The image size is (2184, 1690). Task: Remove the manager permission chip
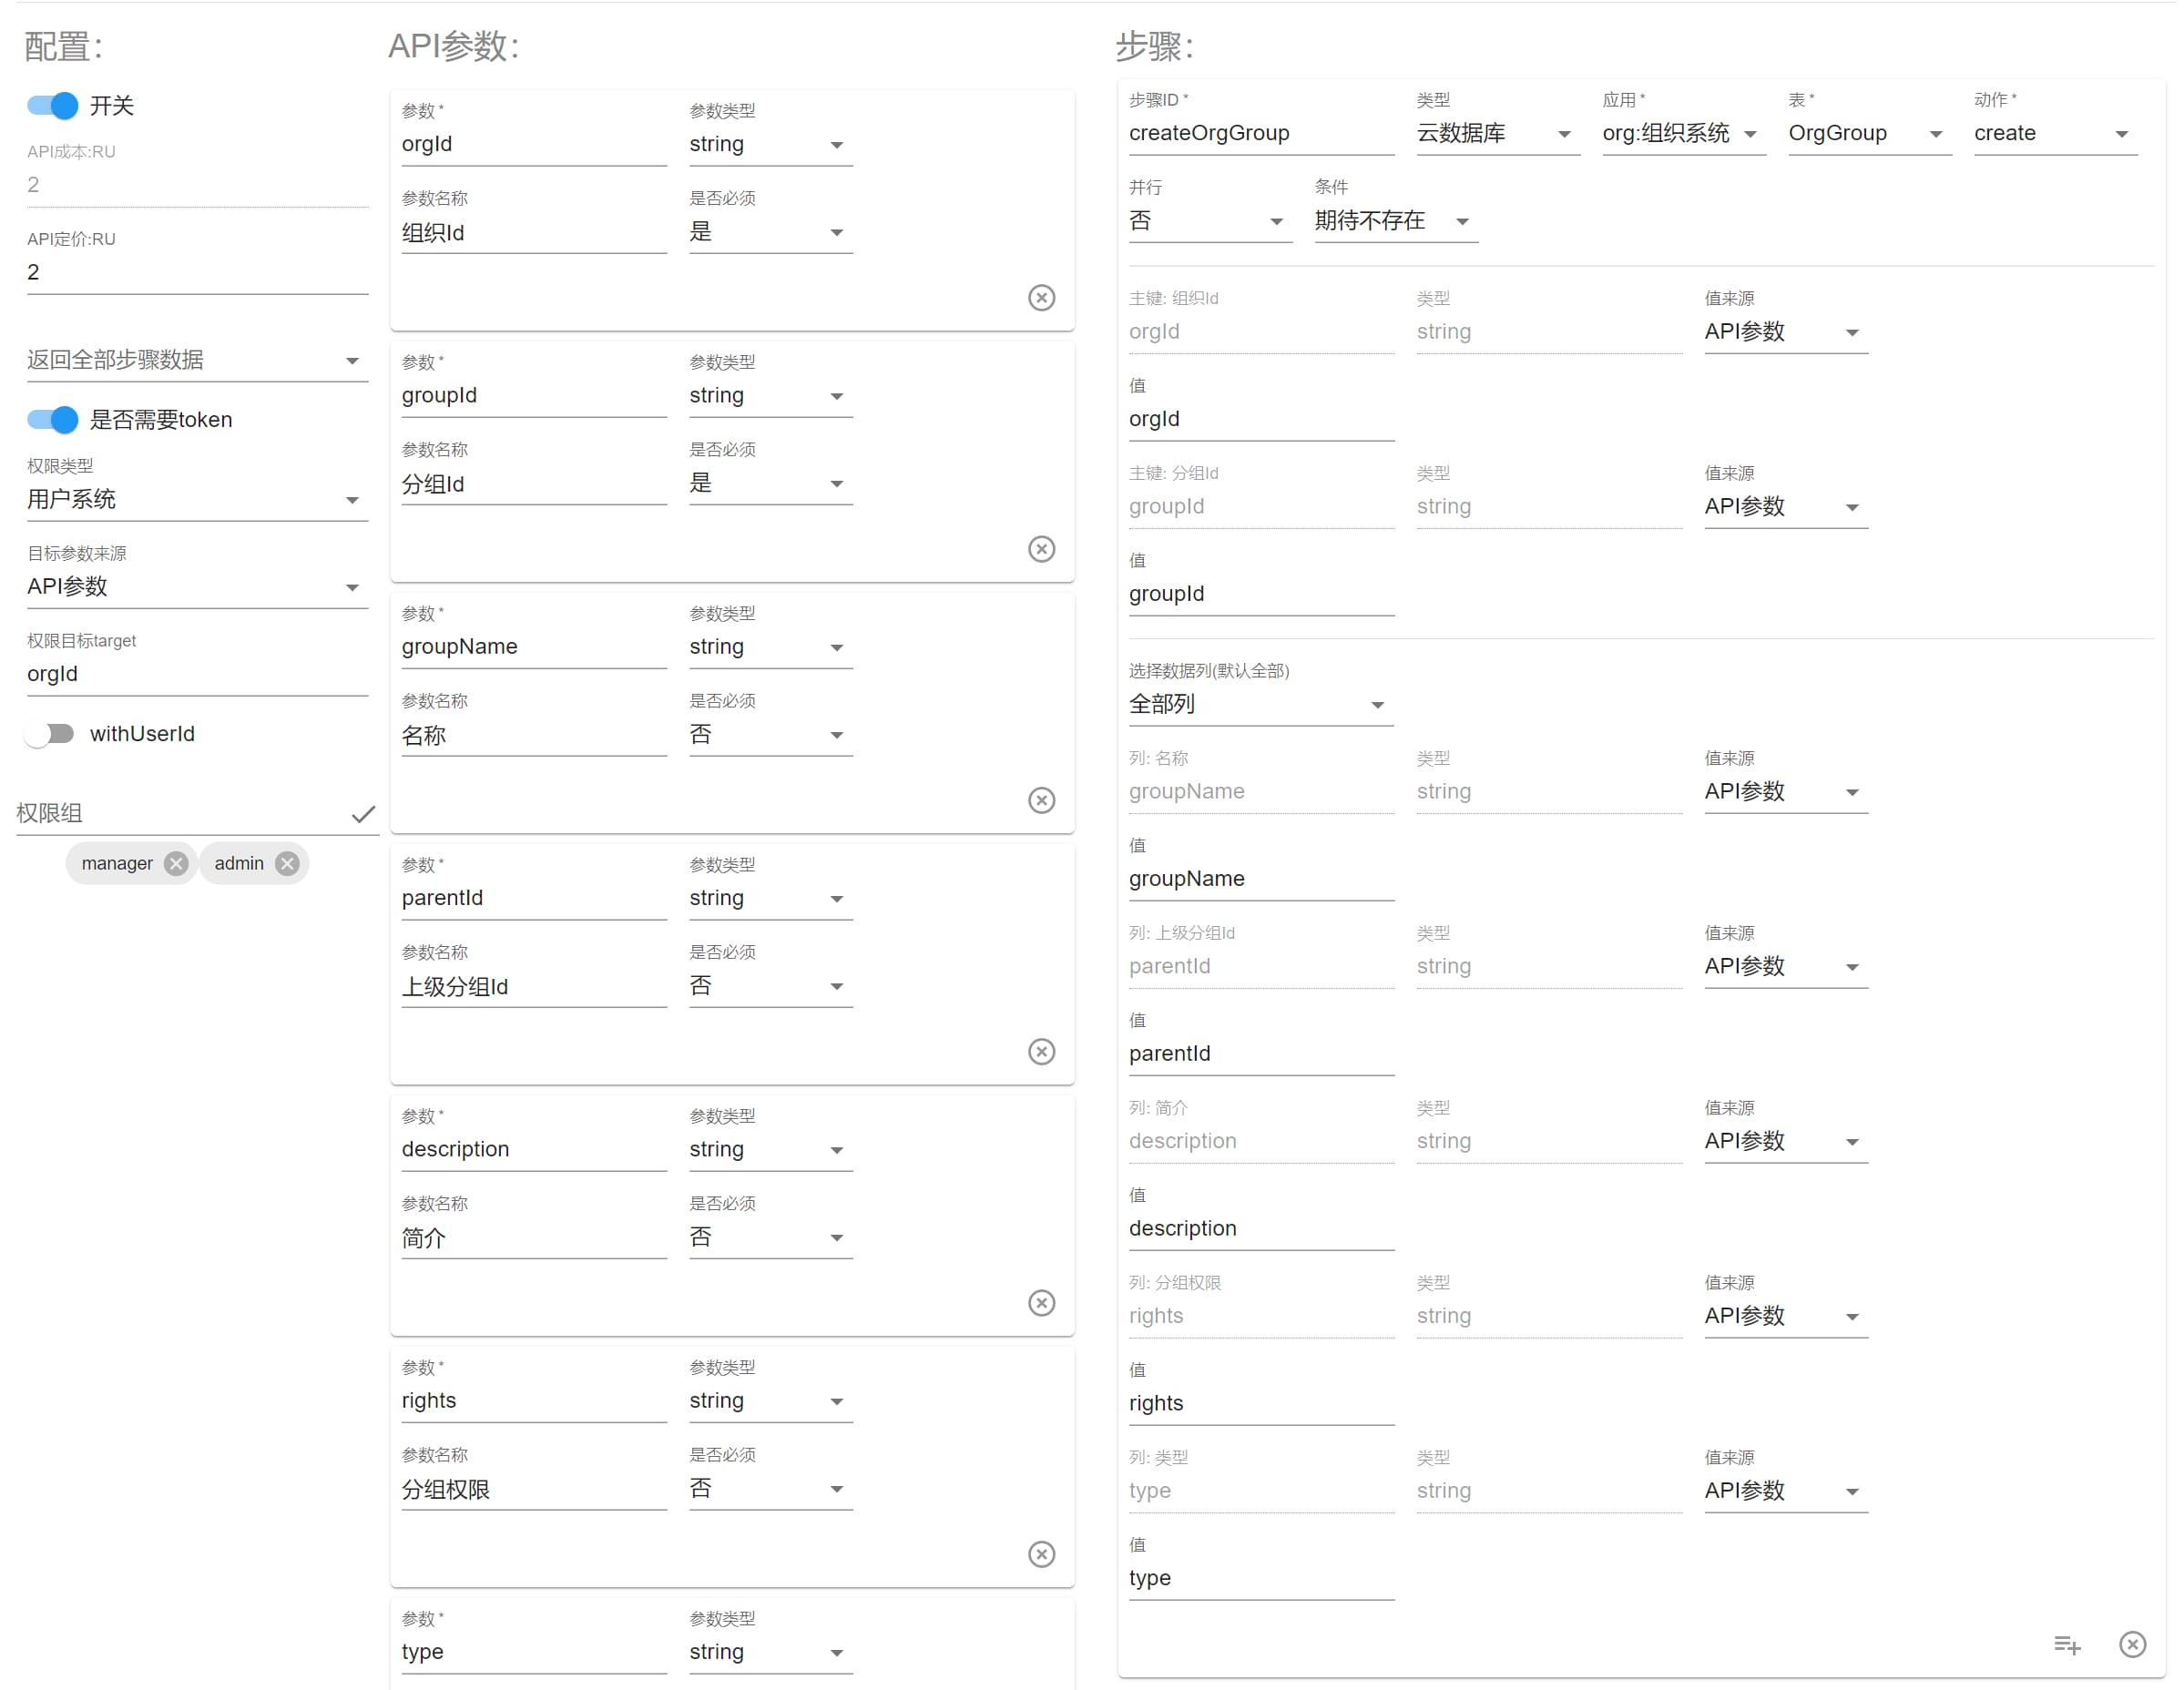176,863
